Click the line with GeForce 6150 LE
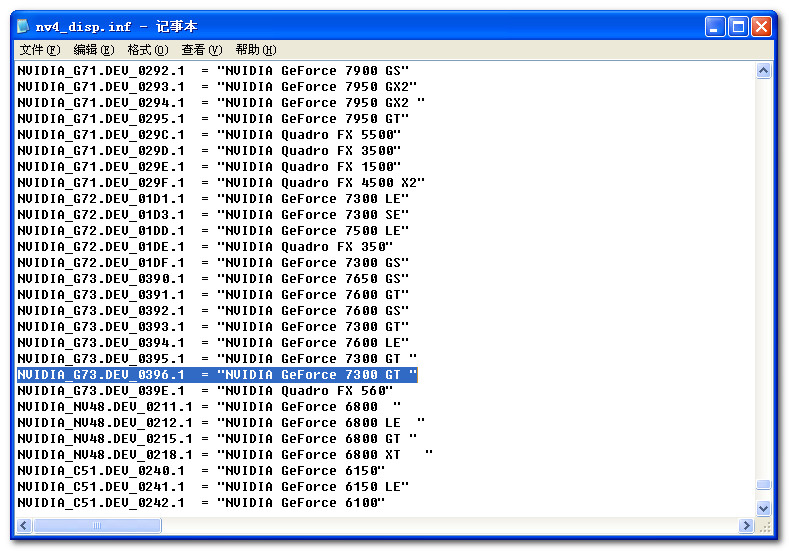This screenshot has height=551, width=789. pos(213,487)
